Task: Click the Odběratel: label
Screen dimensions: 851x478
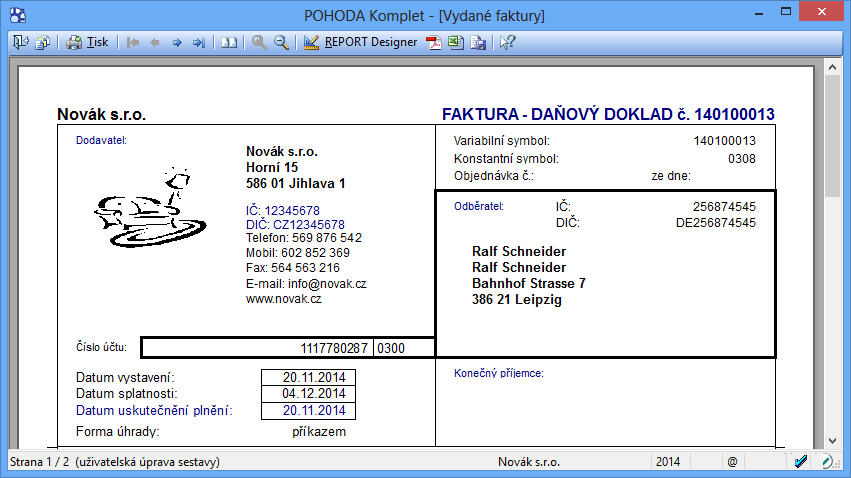Action: click(x=479, y=206)
